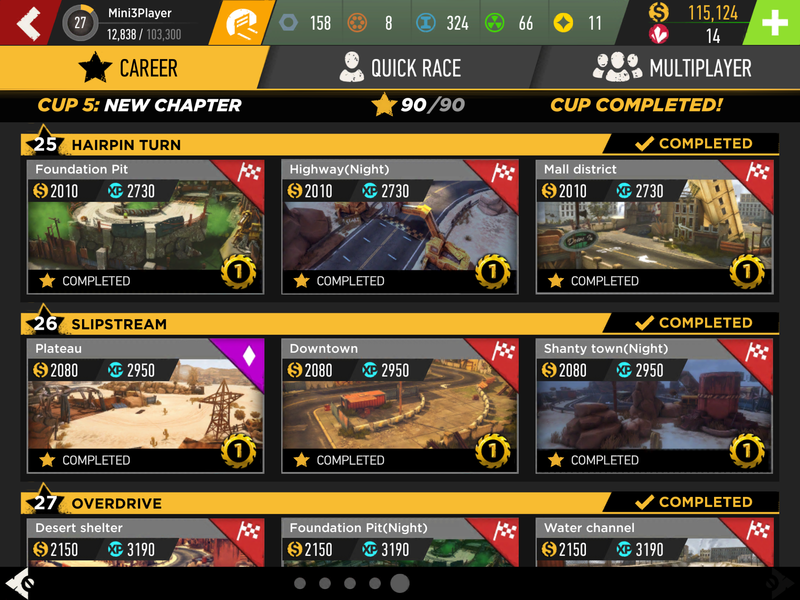Jump to the first cup page dot

pos(300,583)
